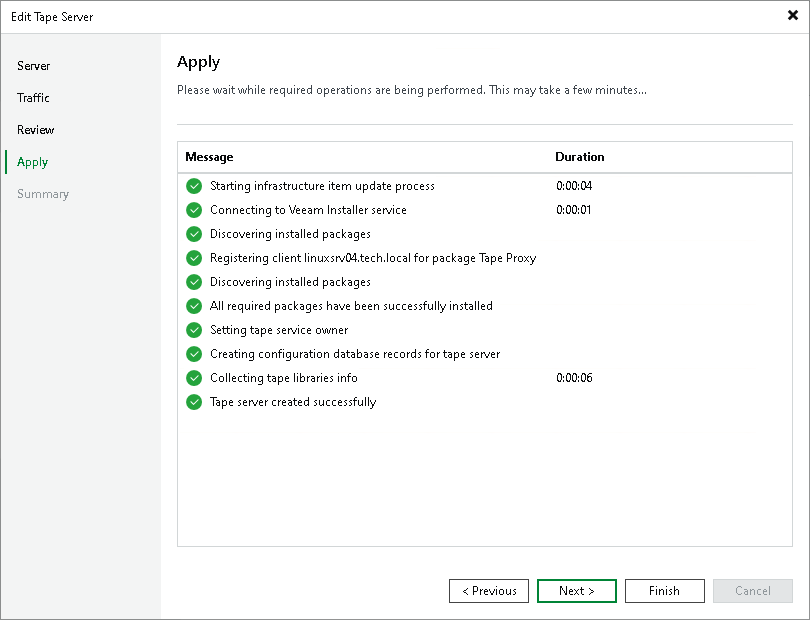Viewport: 810px width, 620px height.
Task: Click the 0:00:06 duration value
Action: point(574,378)
